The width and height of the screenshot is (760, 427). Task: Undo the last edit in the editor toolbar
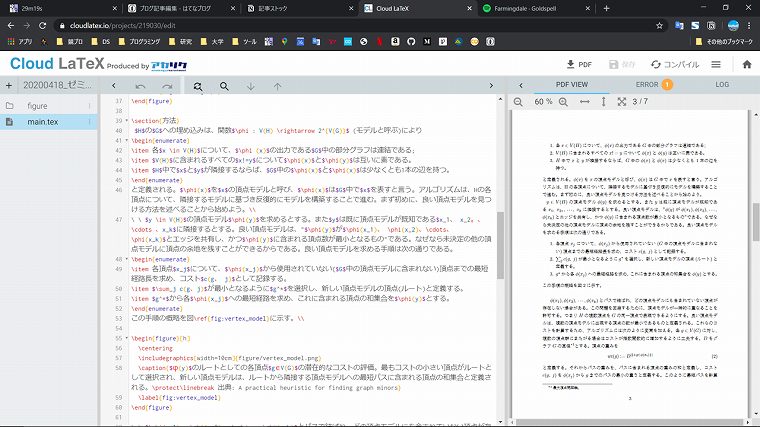pyautogui.click(x=141, y=86)
